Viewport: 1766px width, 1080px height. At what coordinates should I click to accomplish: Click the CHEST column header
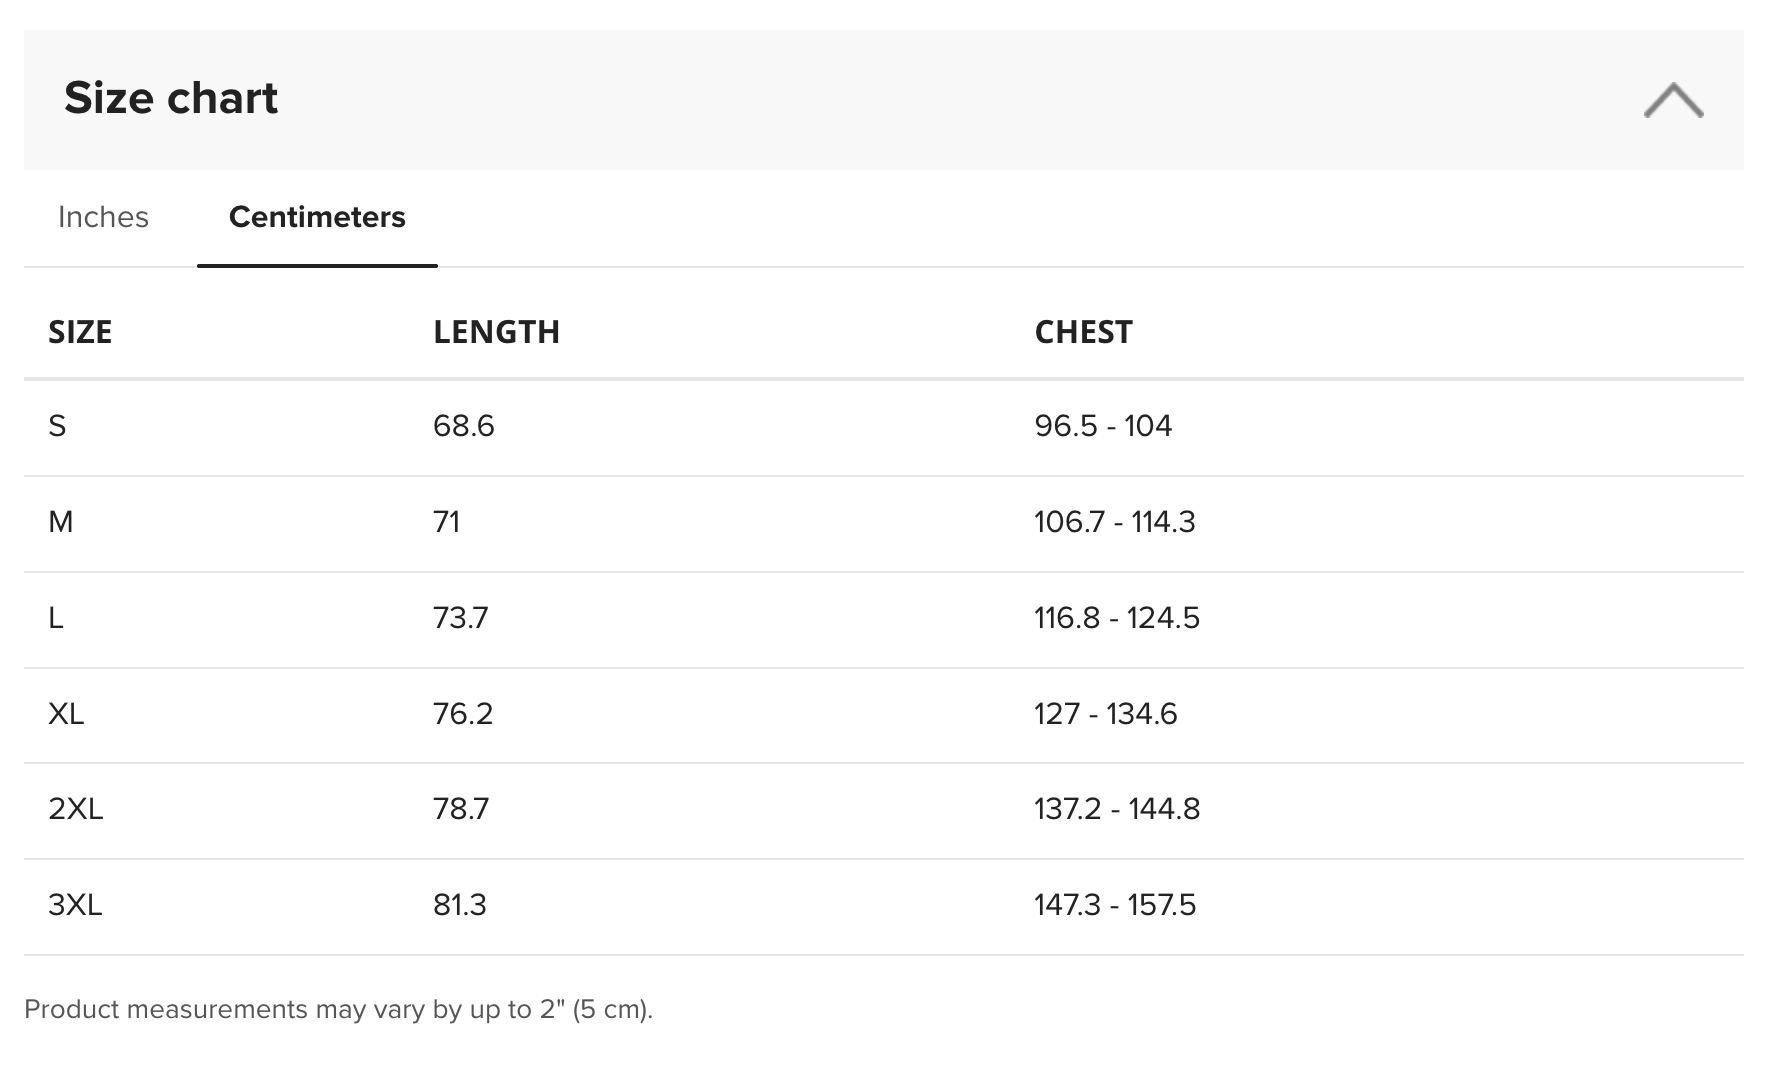pyautogui.click(x=1083, y=332)
